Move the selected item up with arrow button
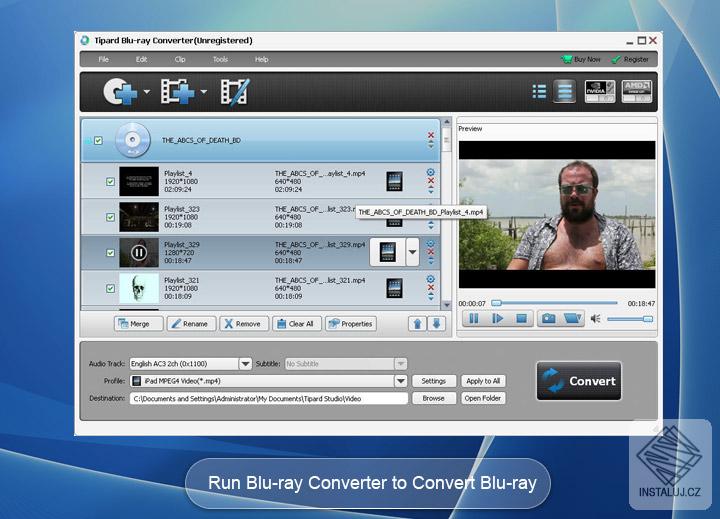 417,324
